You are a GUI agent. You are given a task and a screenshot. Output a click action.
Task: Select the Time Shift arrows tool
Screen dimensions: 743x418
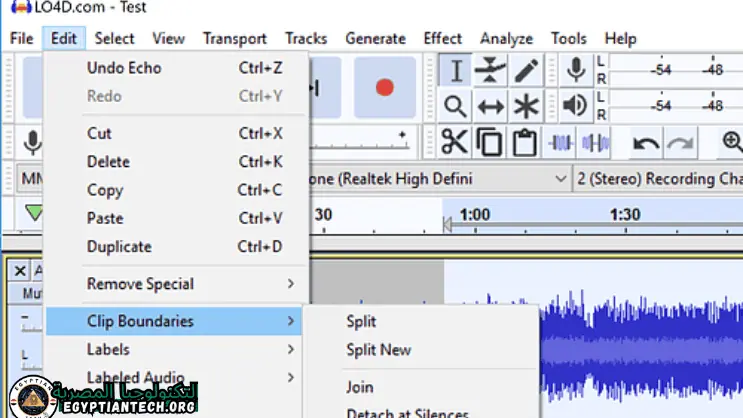(490, 106)
